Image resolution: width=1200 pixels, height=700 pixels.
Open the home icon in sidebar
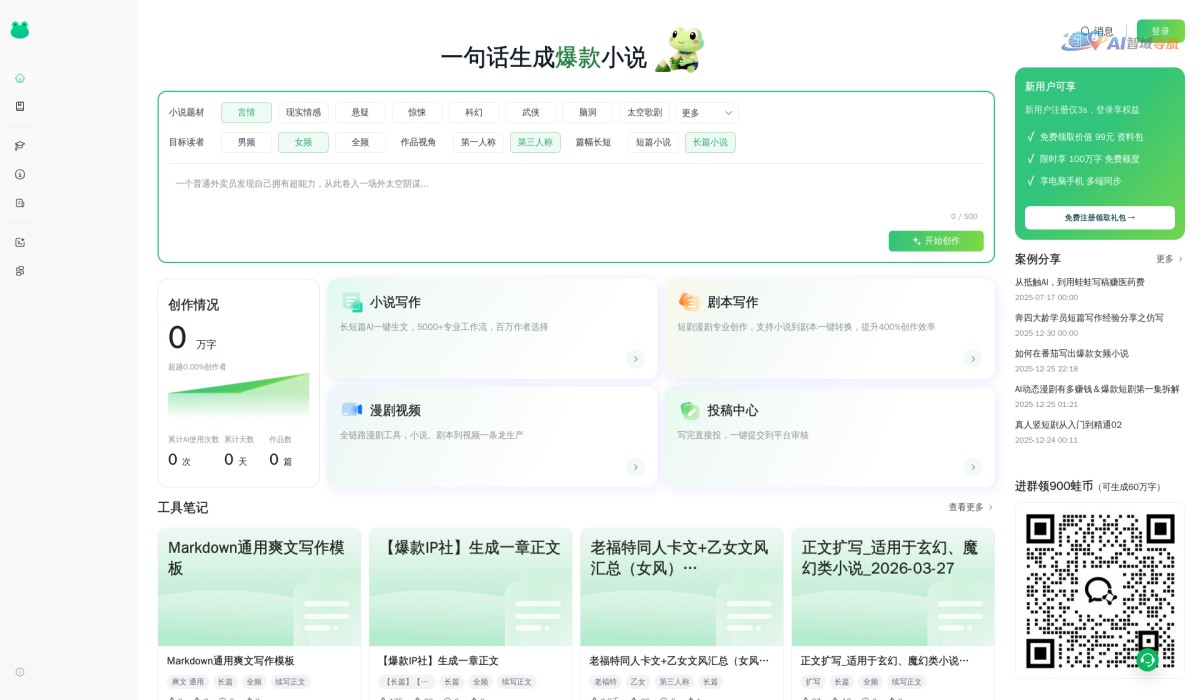(x=20, y=78)
